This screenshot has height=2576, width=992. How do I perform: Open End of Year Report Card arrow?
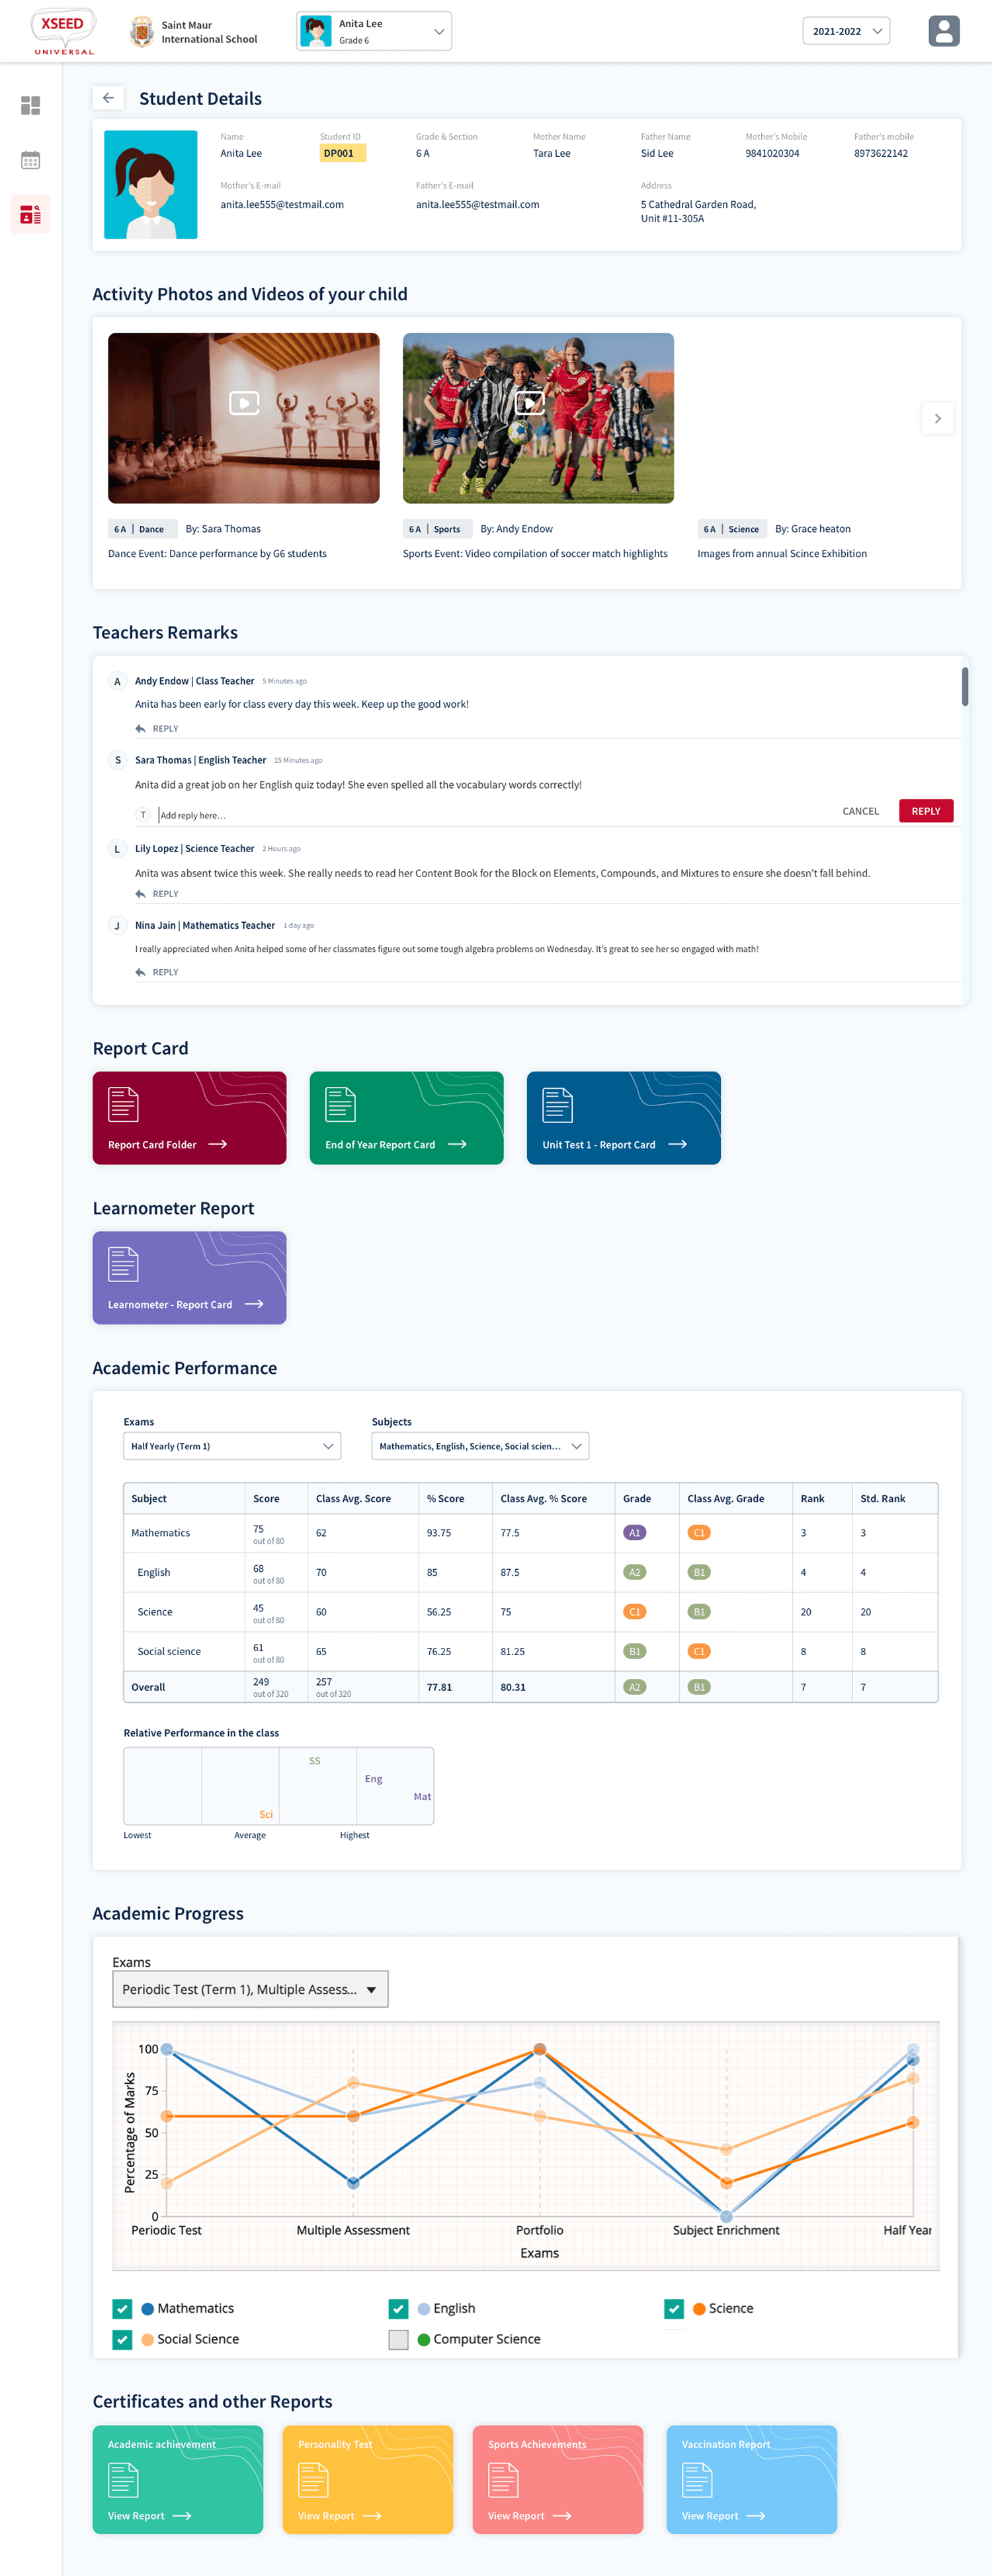(x=457, y=1144)
